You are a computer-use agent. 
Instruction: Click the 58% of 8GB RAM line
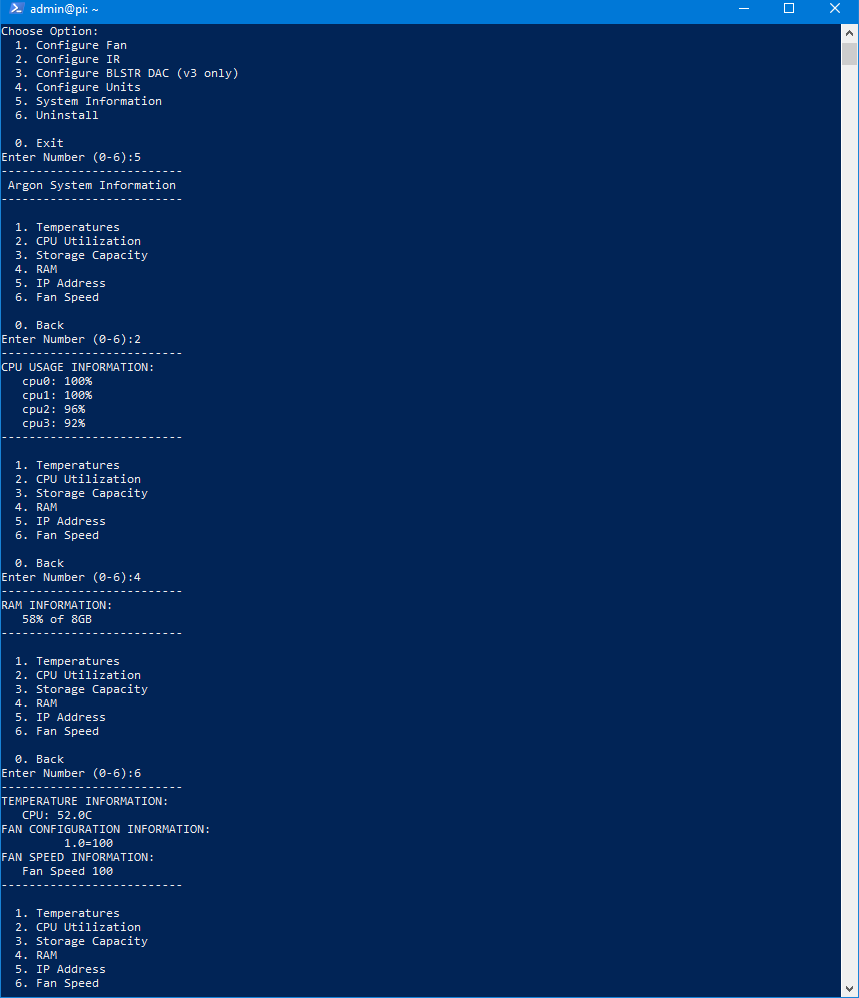click(57, 619)
